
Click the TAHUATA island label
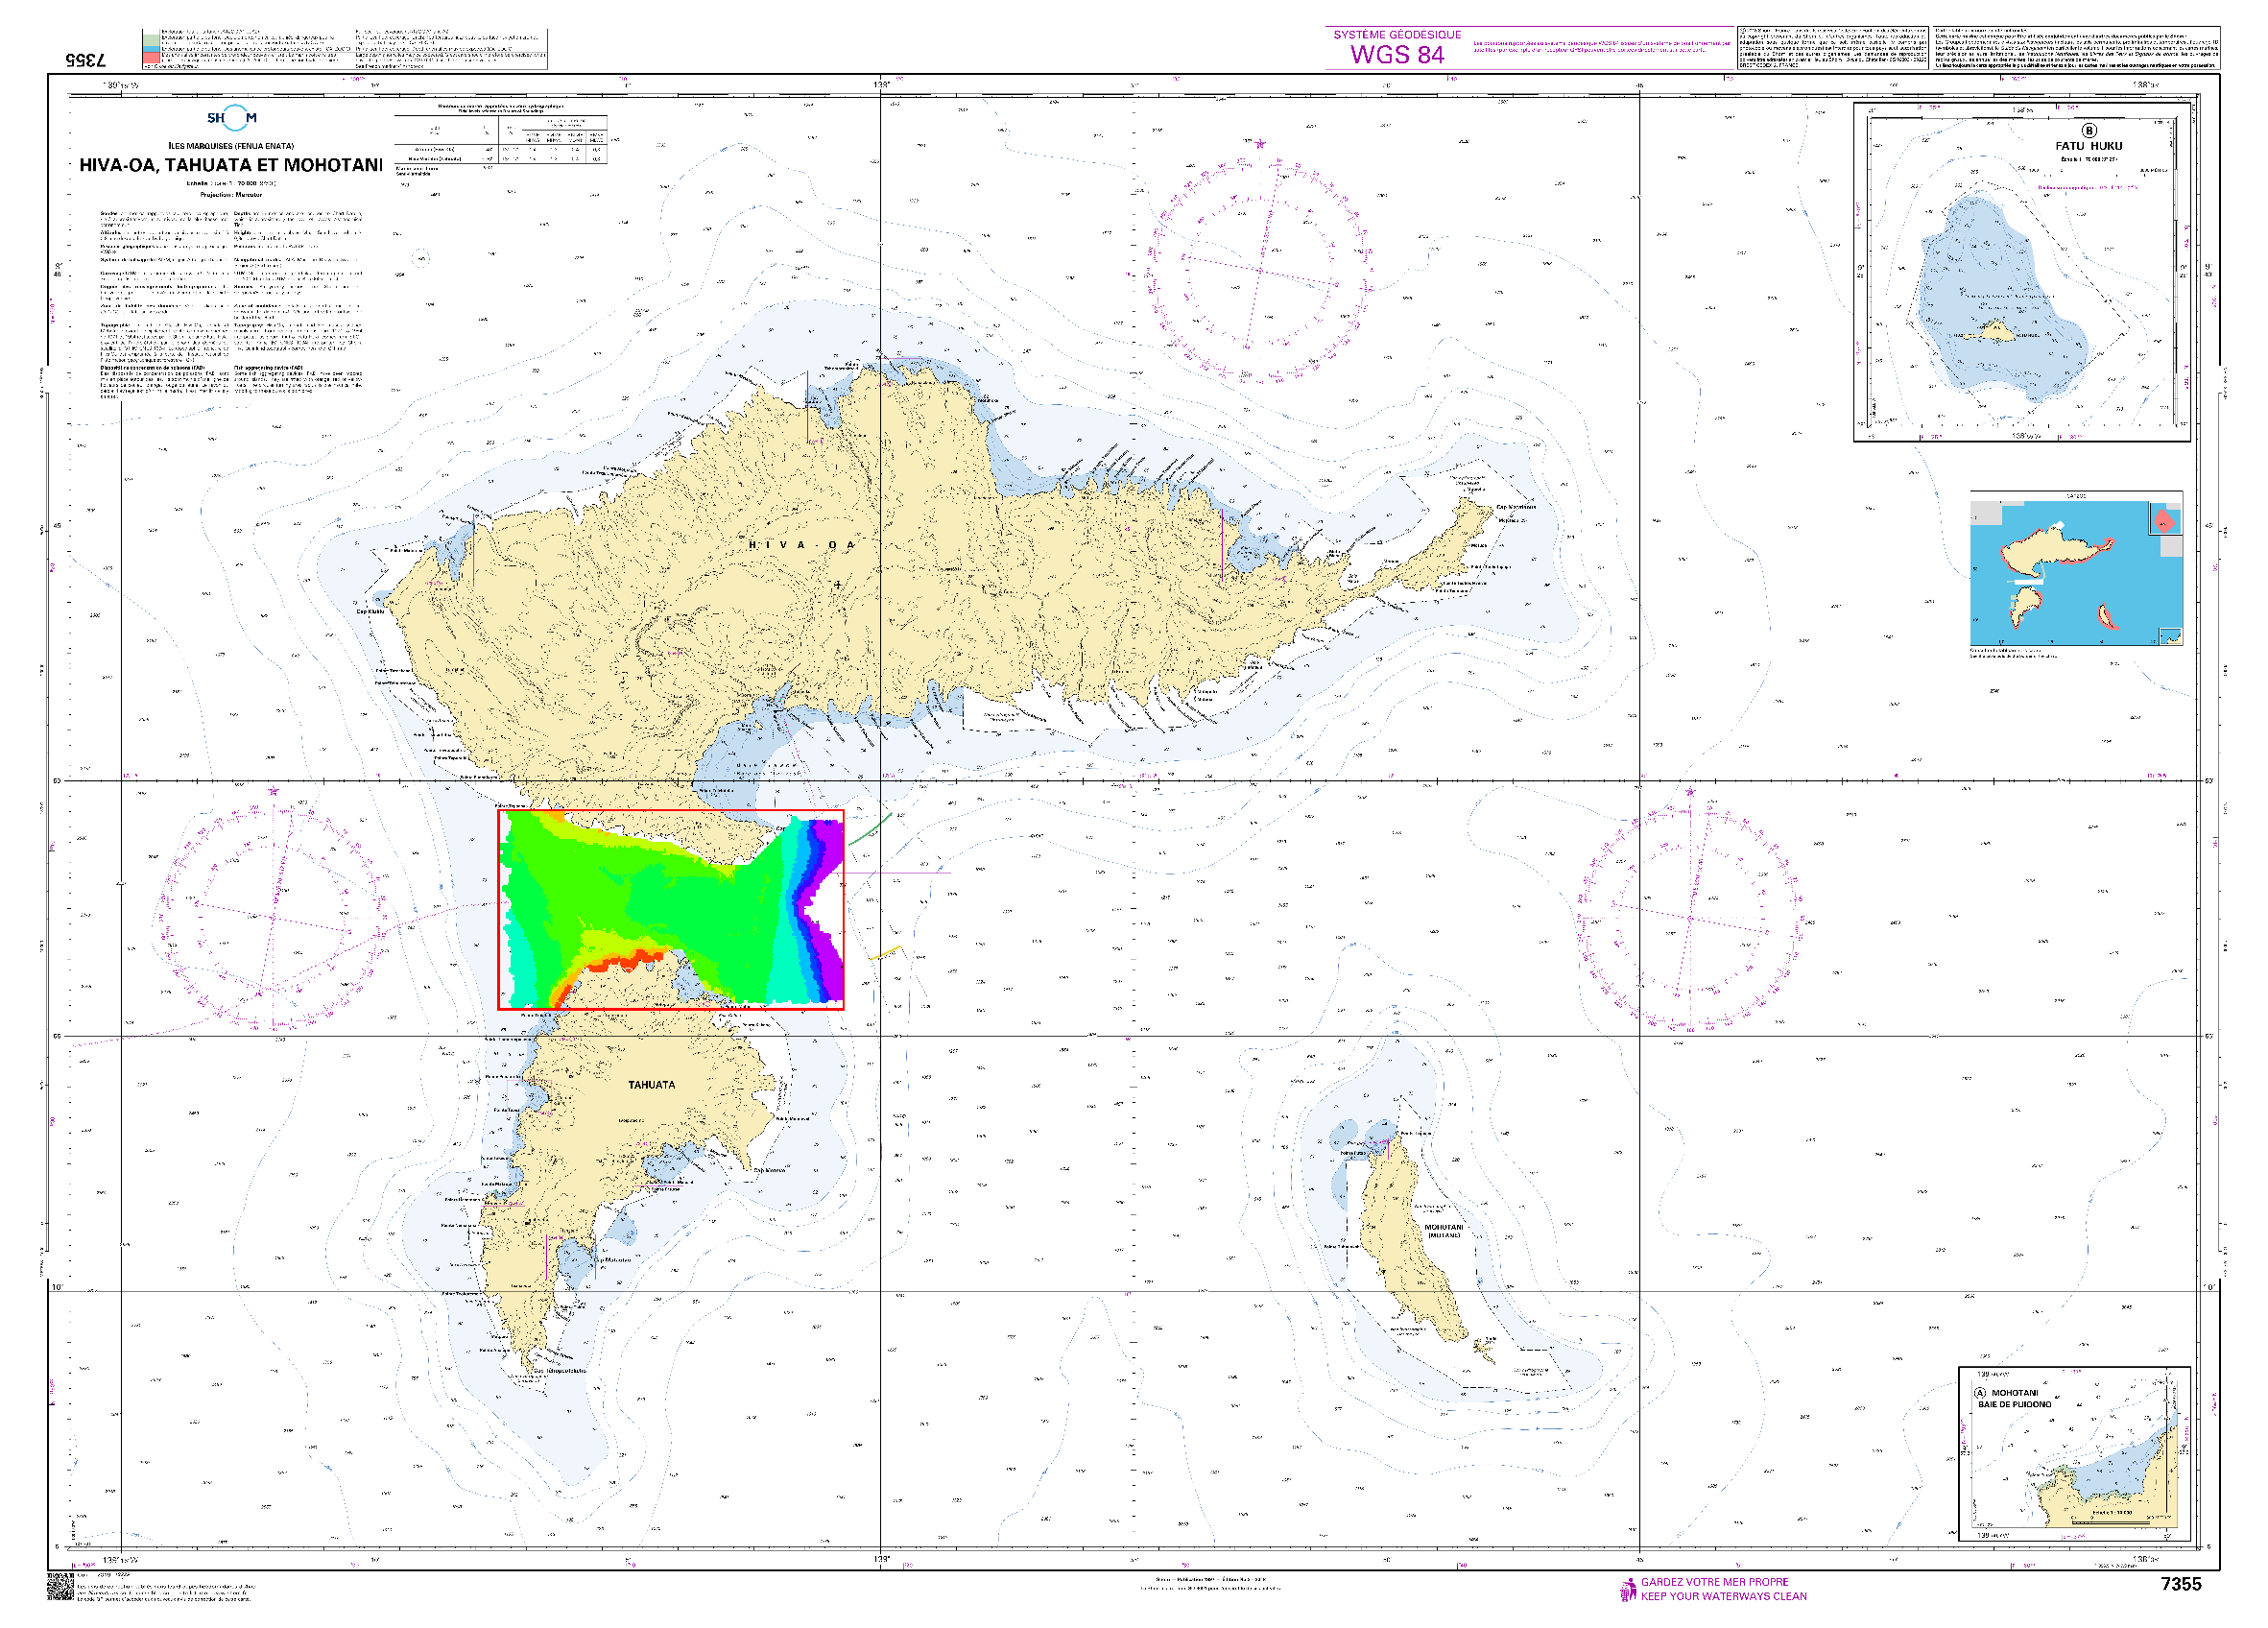coord(651,1085)
